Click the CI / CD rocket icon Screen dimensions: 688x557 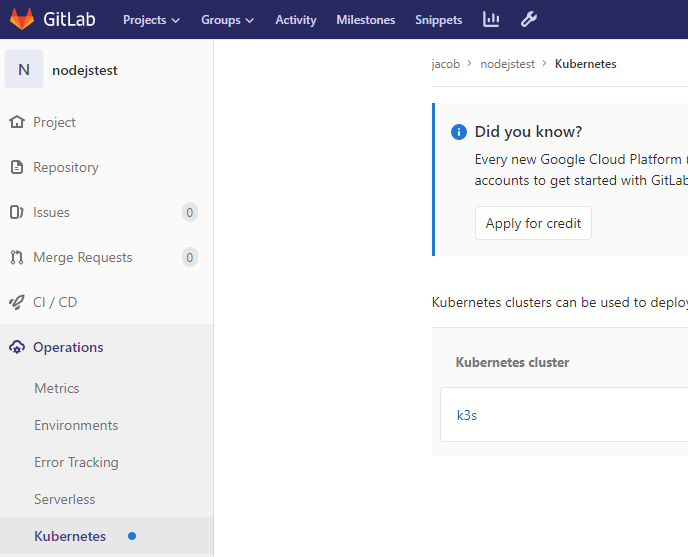click(x=17, y=302)
